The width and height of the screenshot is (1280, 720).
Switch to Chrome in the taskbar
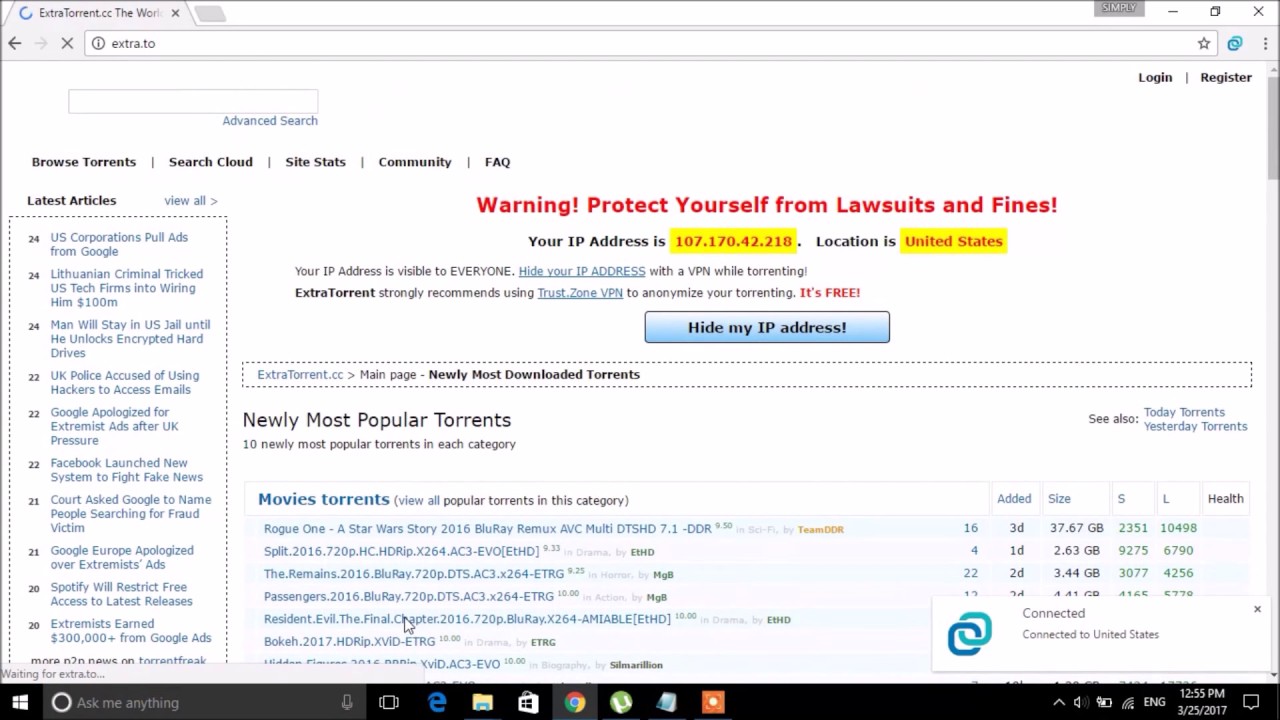pos(574,702)
